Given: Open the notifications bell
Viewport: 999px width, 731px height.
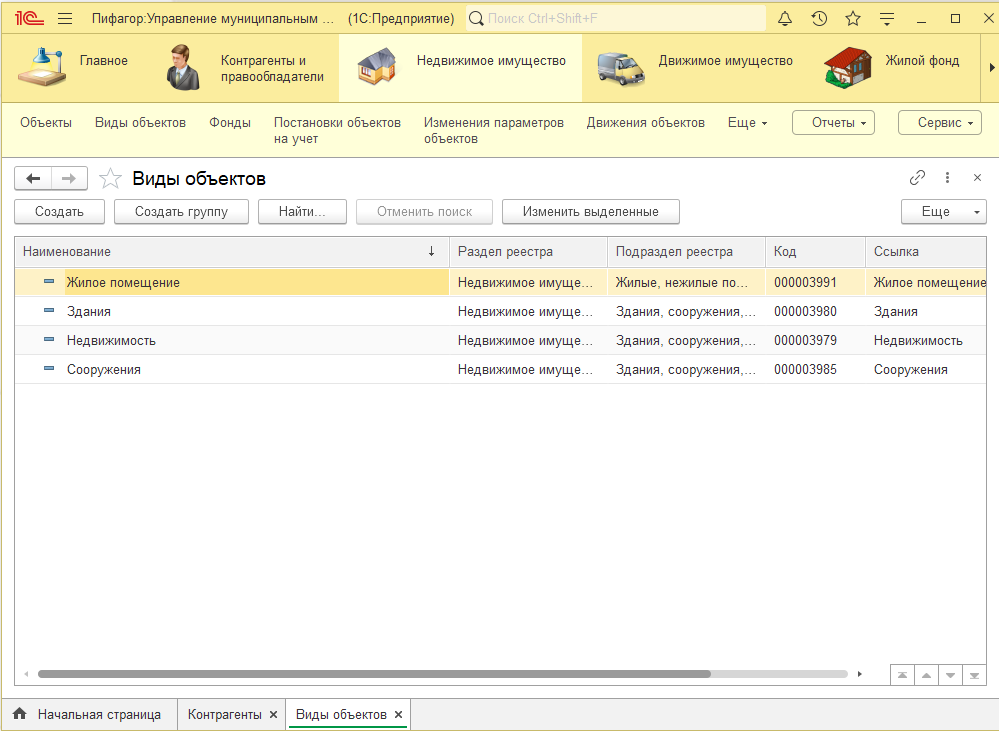Looking at the screenshot, I should (x=785, y=18).
